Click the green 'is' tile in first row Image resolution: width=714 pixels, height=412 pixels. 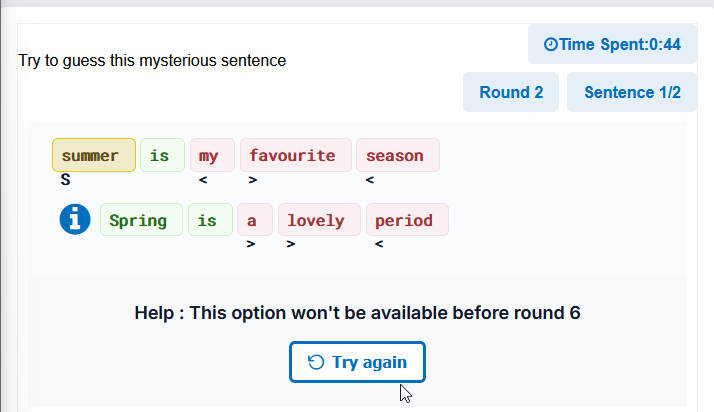(x=163, y=155)
